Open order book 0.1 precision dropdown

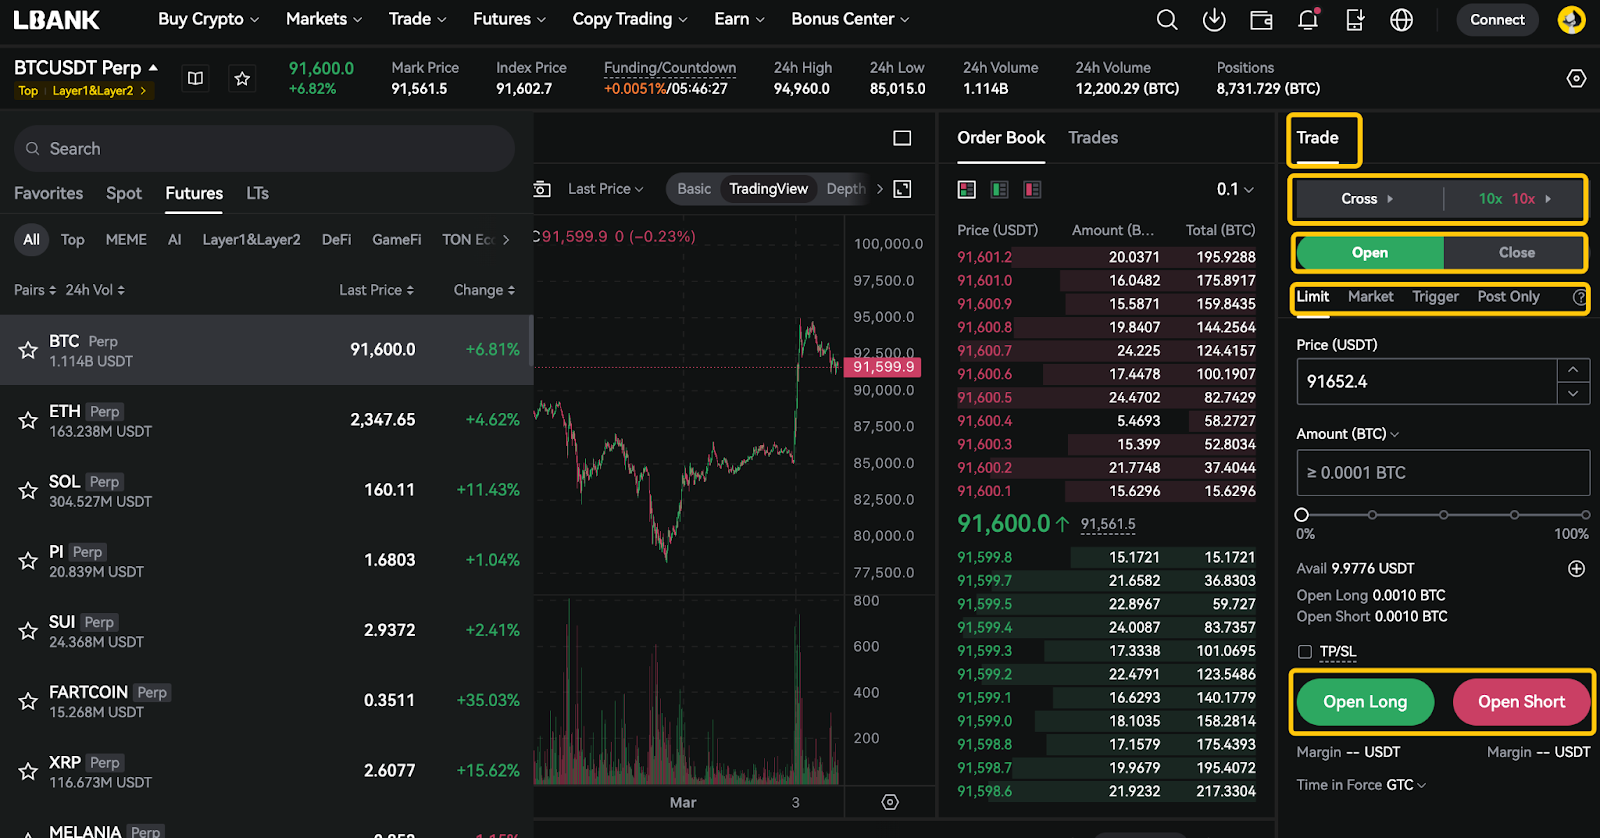[x=1235, y=189]
